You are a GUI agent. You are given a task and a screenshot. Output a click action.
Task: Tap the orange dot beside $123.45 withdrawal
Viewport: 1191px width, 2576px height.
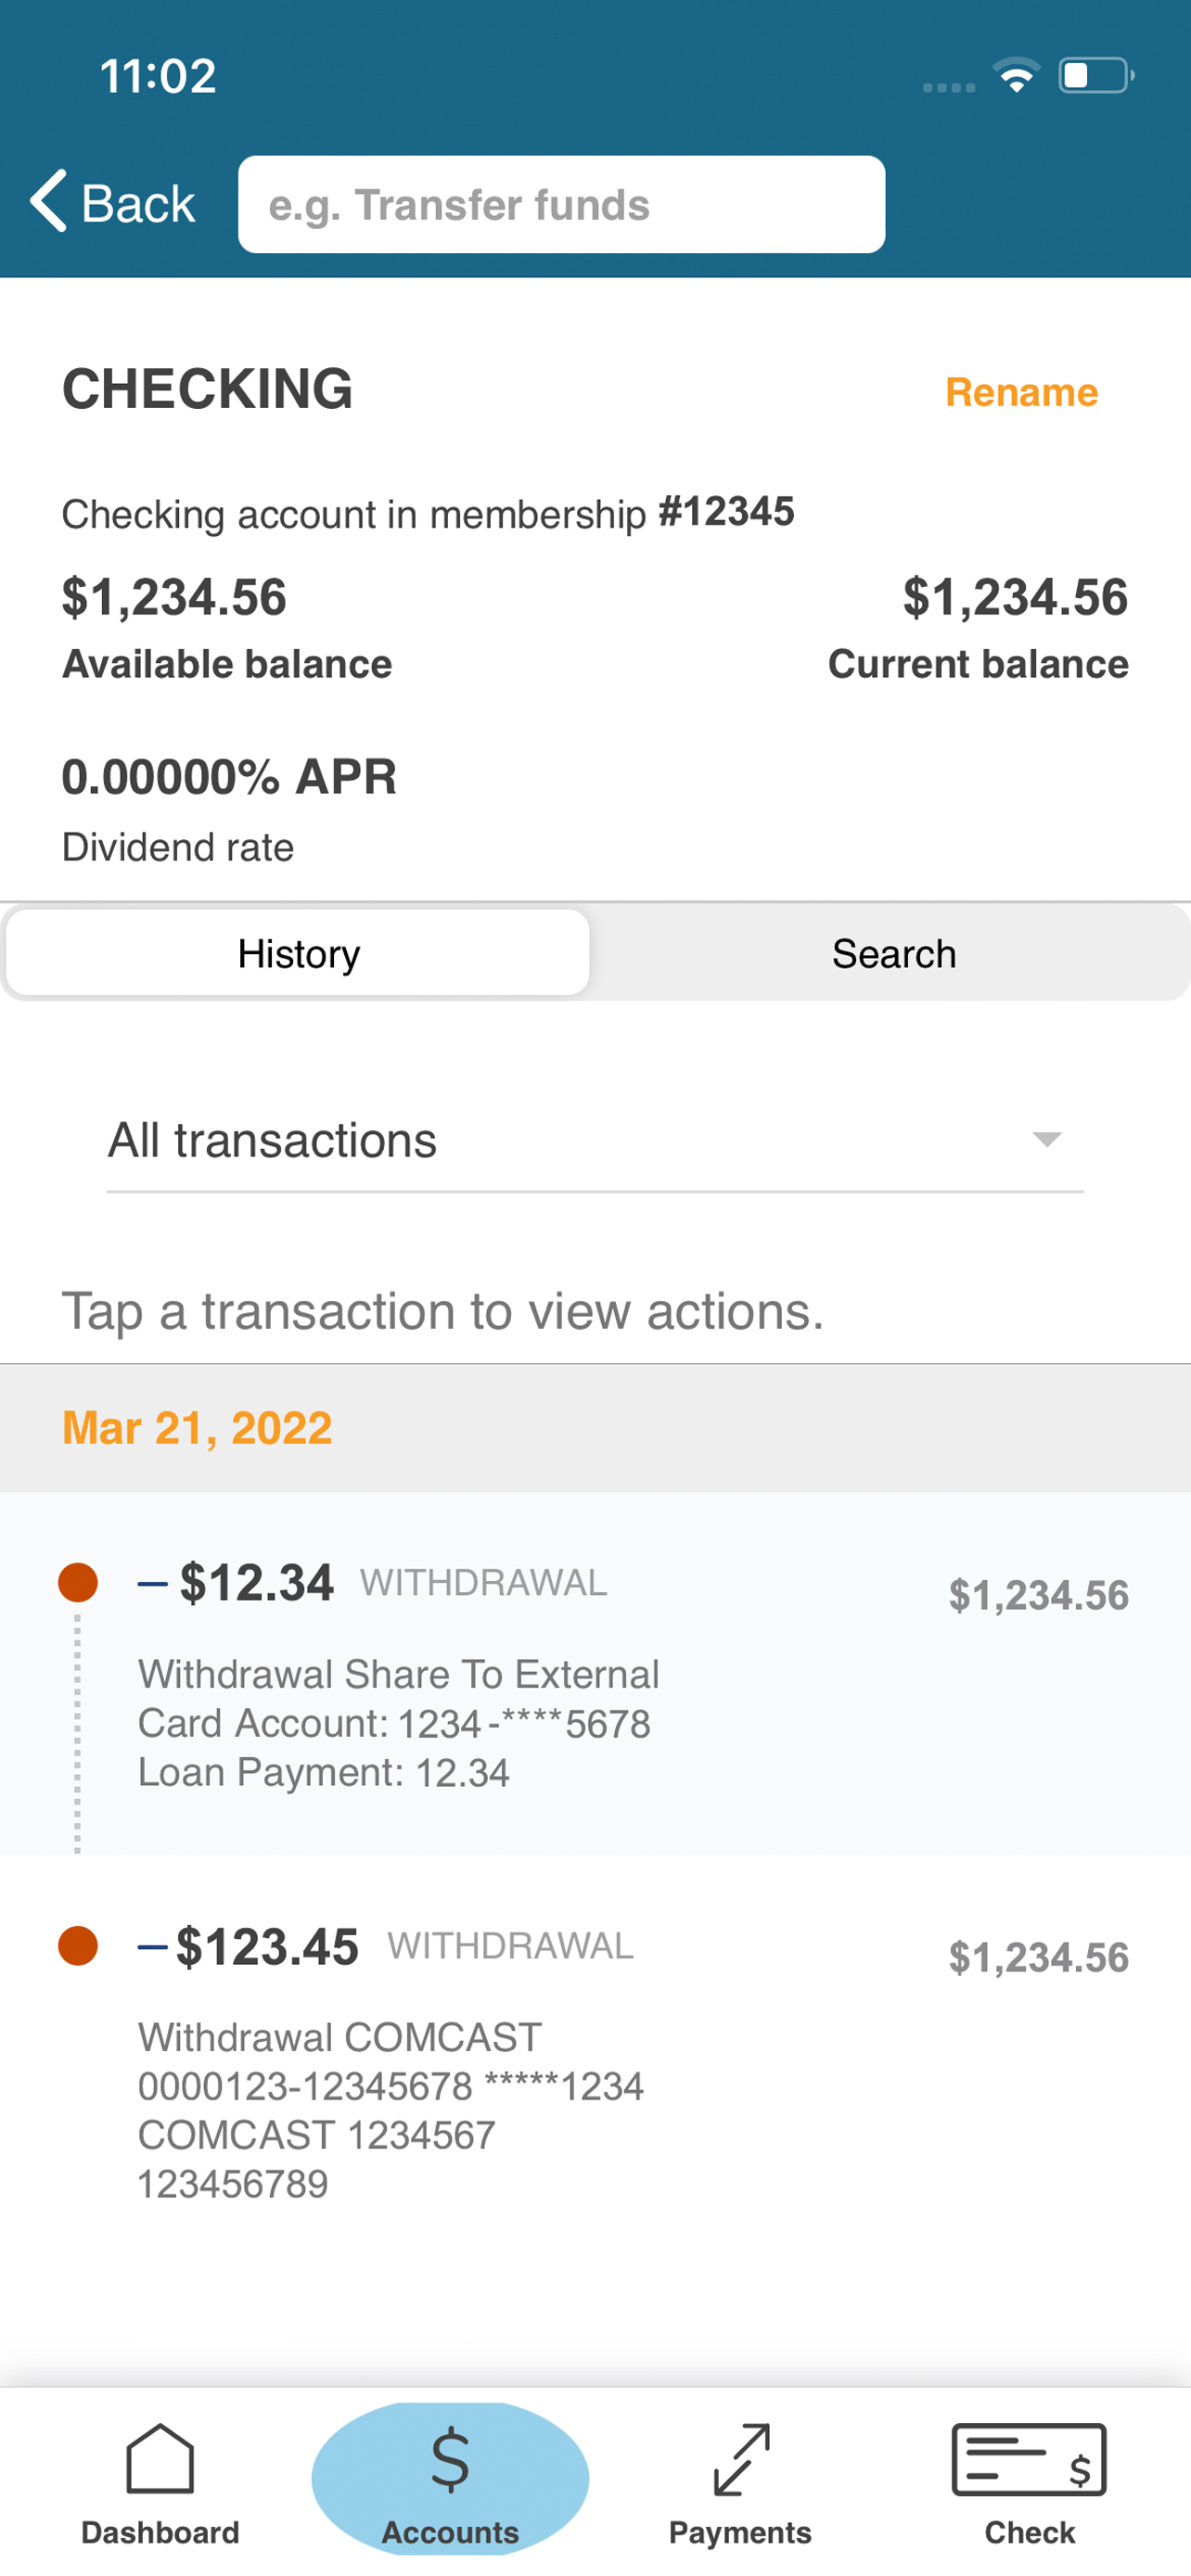pos(78,1946)
